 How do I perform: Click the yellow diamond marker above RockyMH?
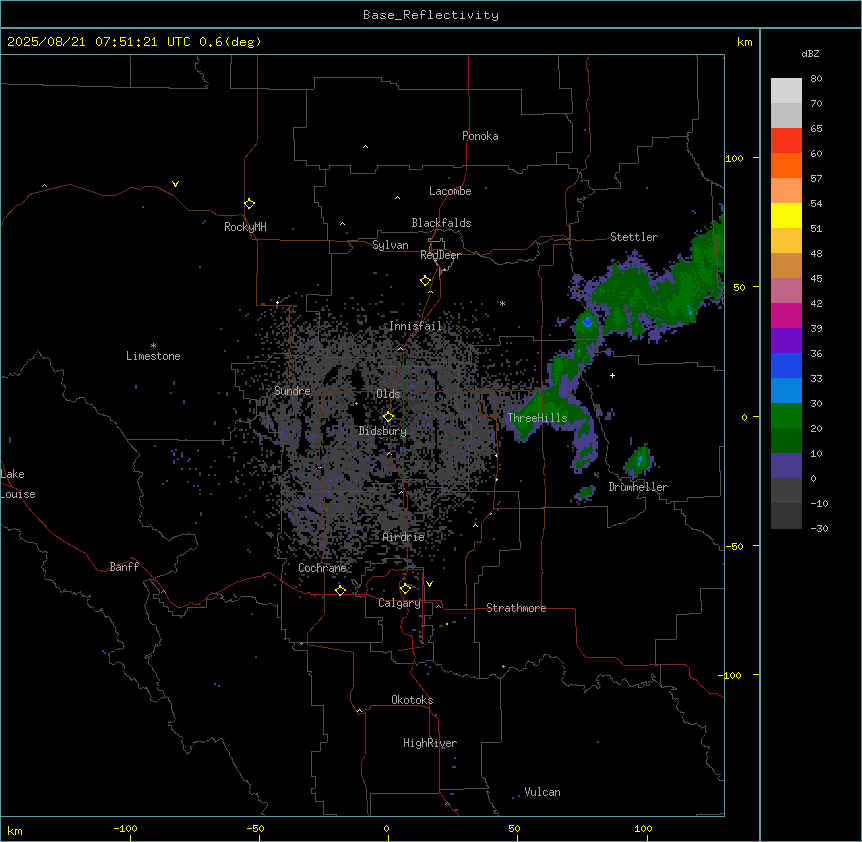coord(250,203)
